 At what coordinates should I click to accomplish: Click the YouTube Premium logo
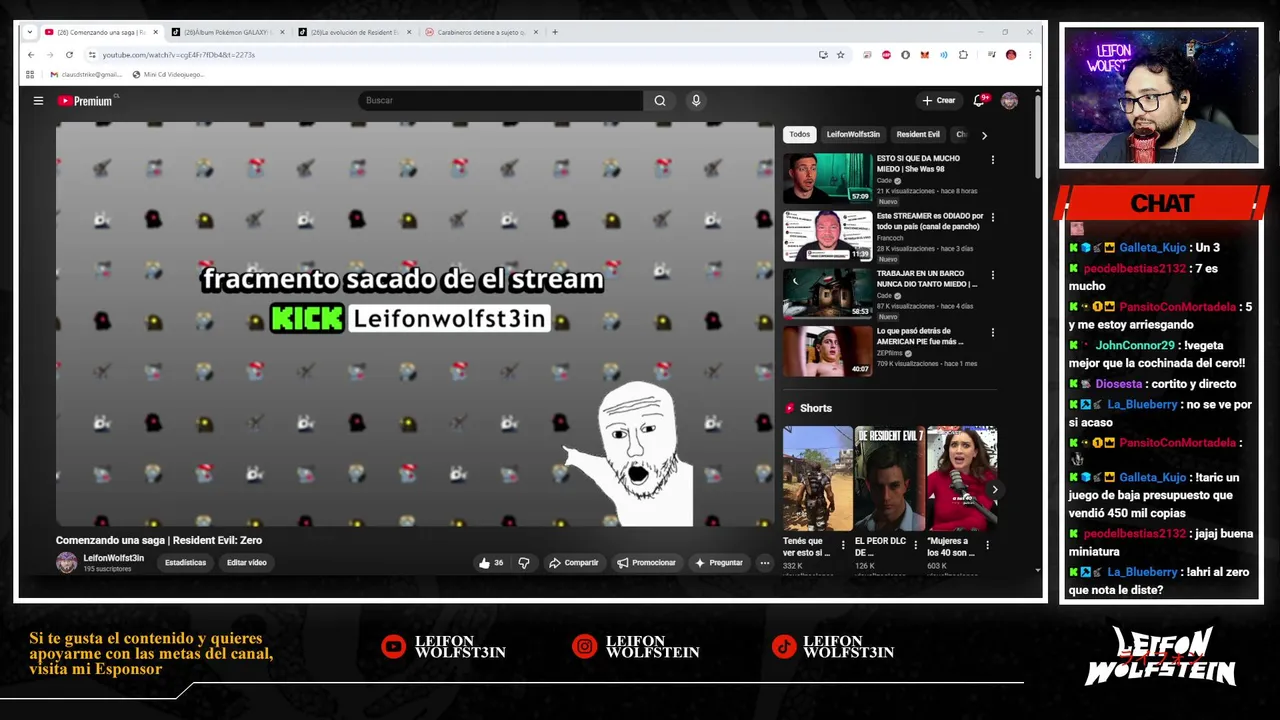(x=87, y=100)
